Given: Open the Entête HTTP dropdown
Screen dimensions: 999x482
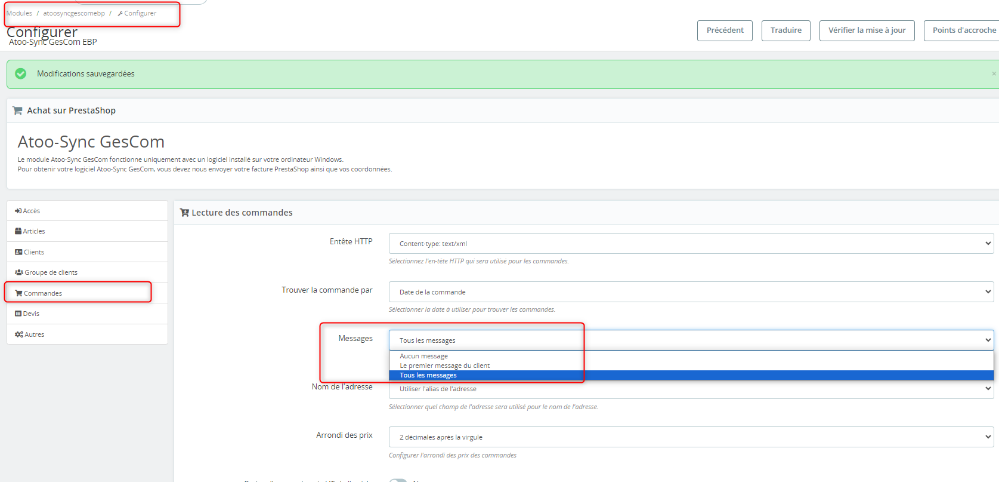Looking at the screenshot, I should [691, 243].
